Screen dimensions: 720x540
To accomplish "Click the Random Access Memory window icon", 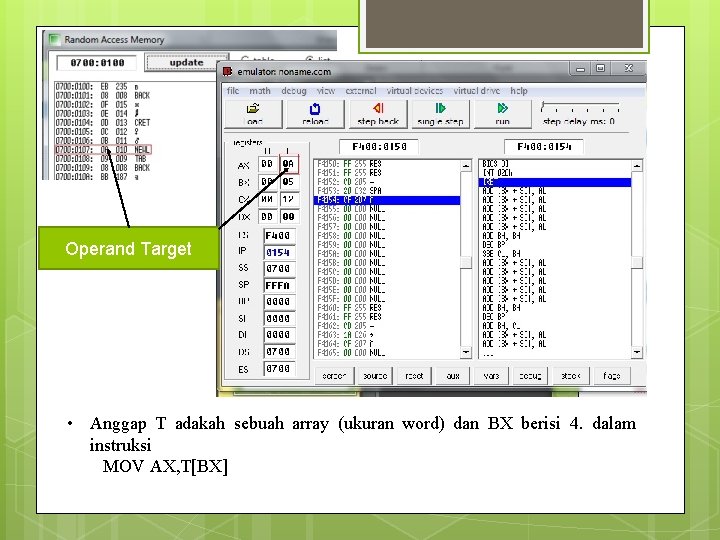I will (x=55, y=39).
